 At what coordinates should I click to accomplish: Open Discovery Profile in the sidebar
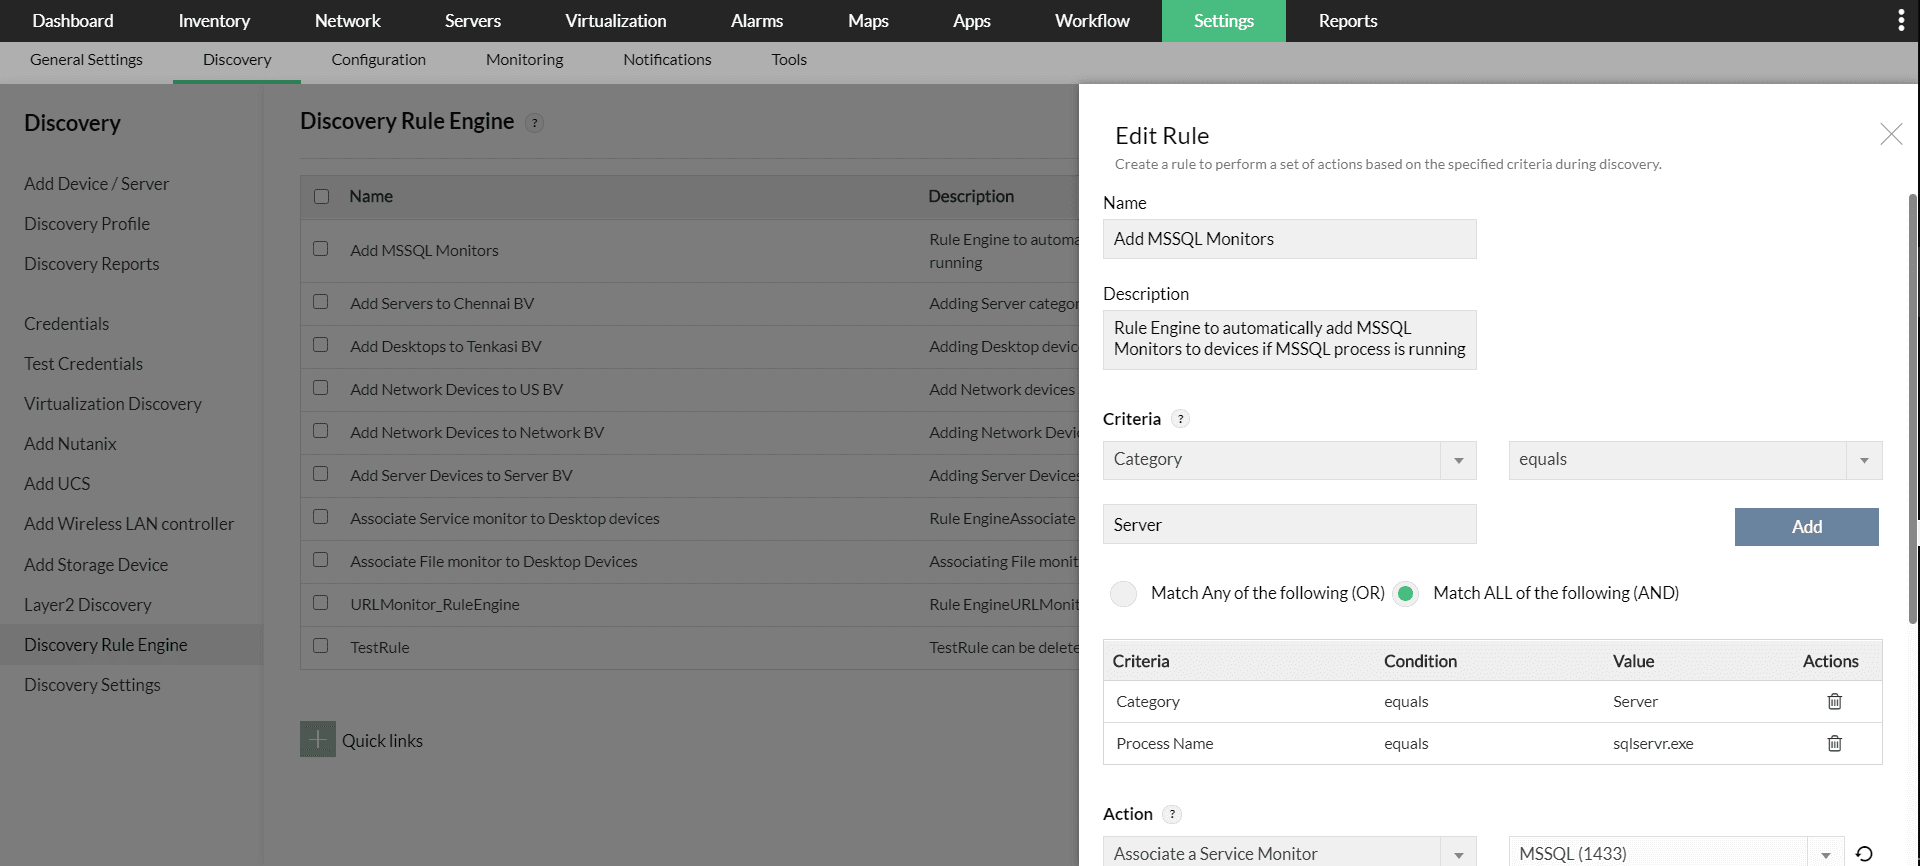87,224
